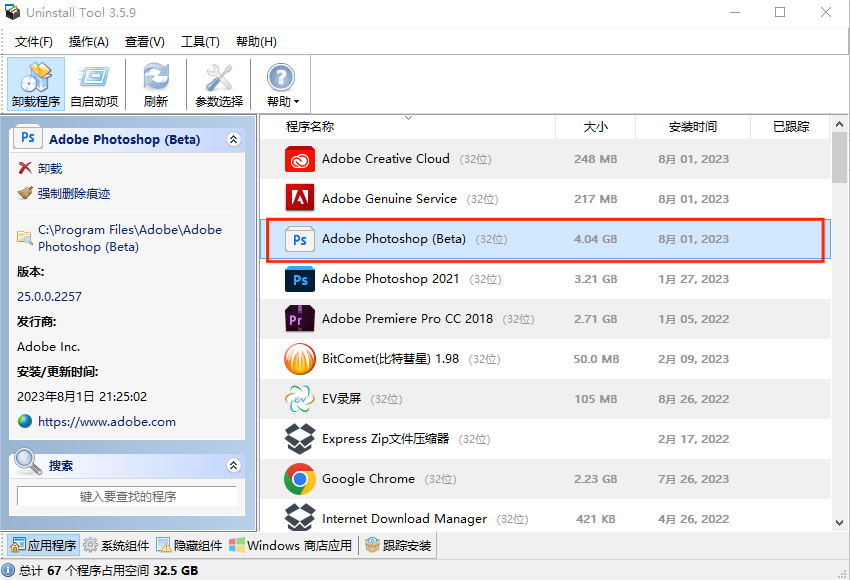Collapse the Adobe Photoshop (Beta) info panel chevron
Viewport: 850px width, 580px height.
point(233,139)
